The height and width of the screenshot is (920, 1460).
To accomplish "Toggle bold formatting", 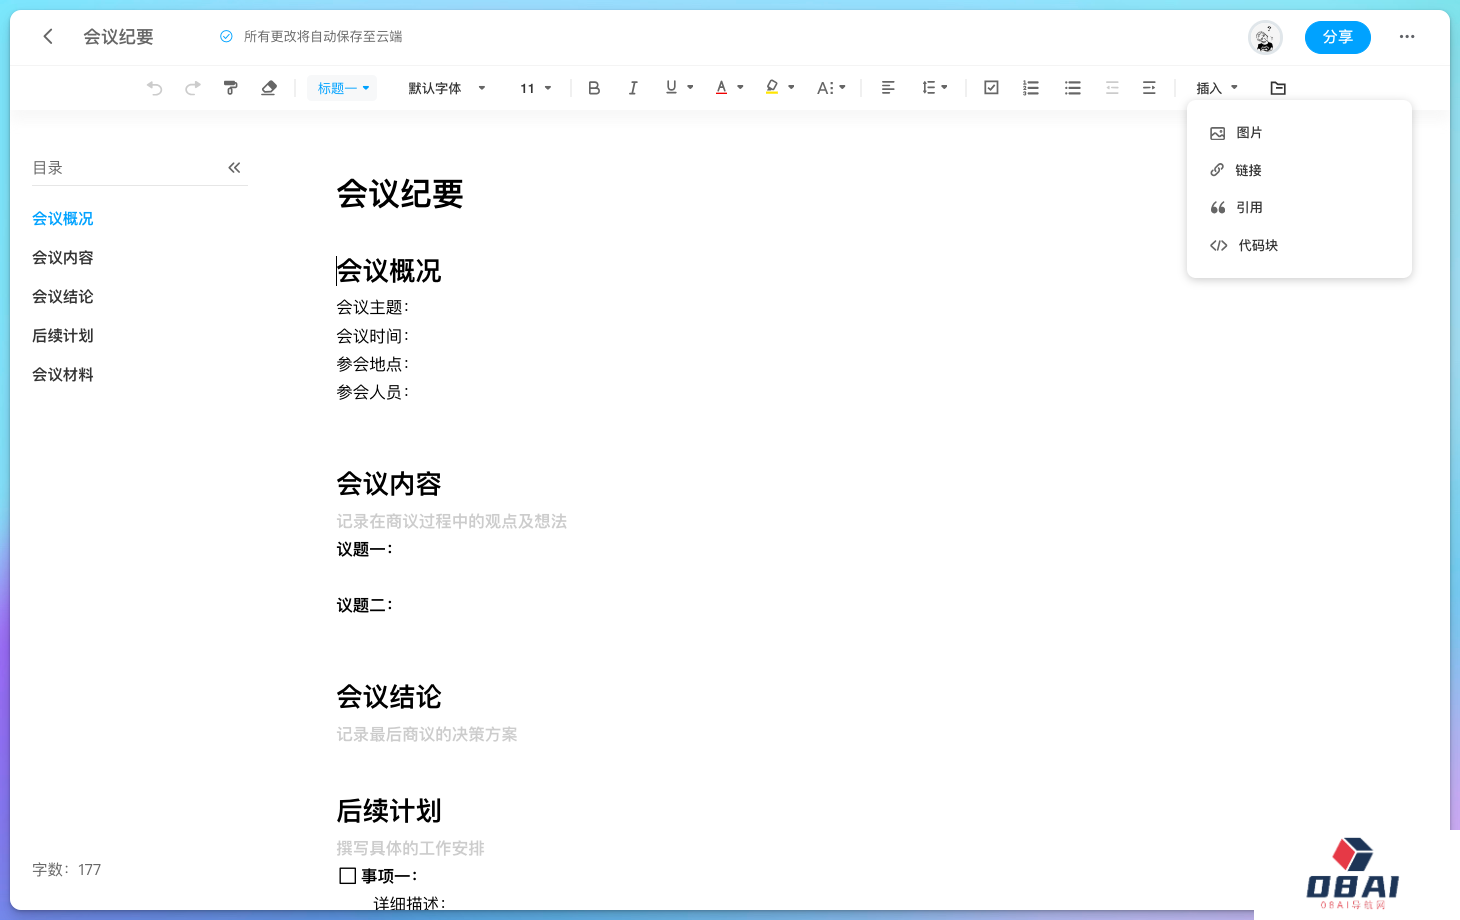I will pos(594,88).
